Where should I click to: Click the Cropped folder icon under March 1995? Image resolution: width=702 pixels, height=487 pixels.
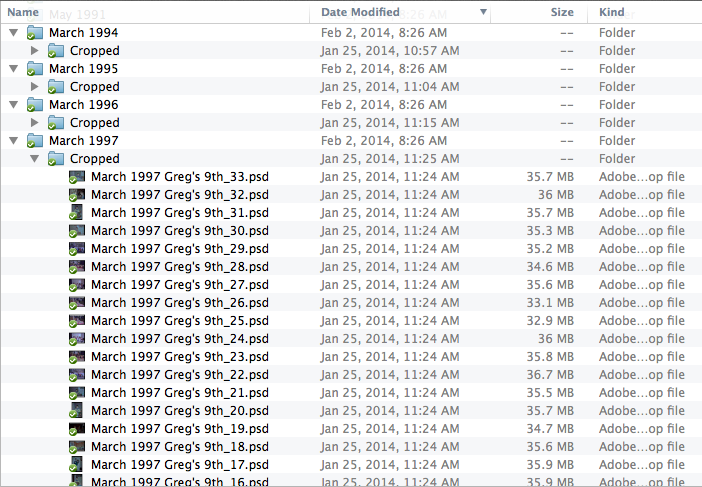57,87
